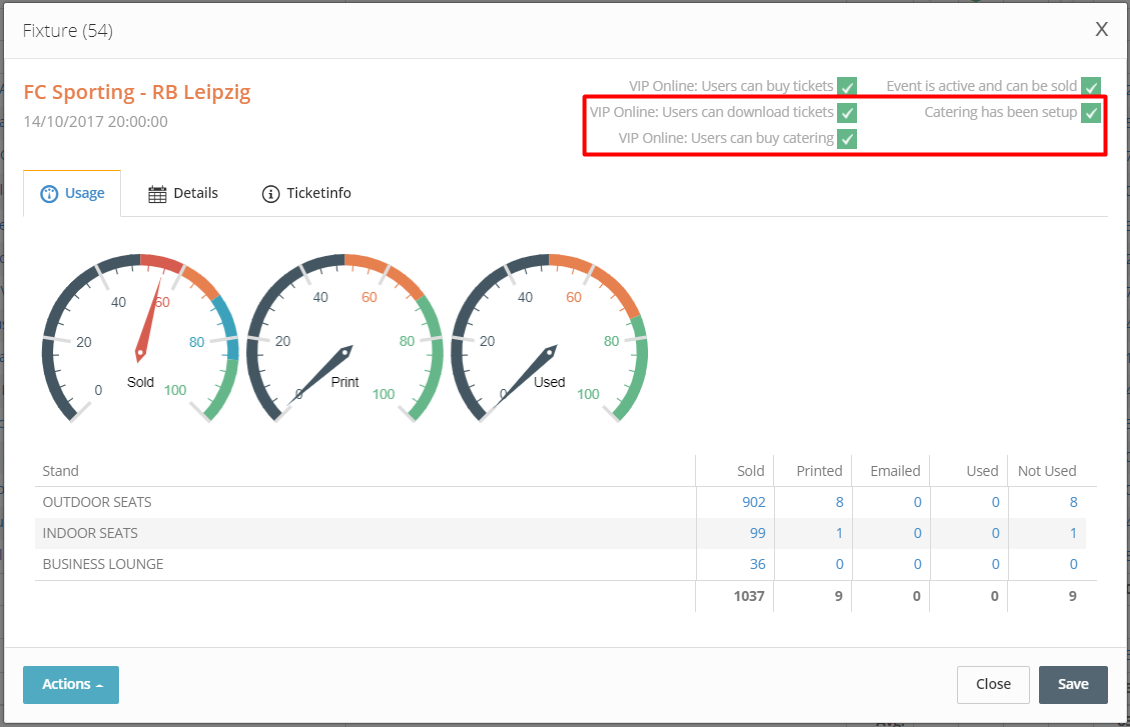The width and height of the screenshot is (1130, 727).
Task: Open sold count 99 for Indoor Seats
Action: tap(757, 533)
